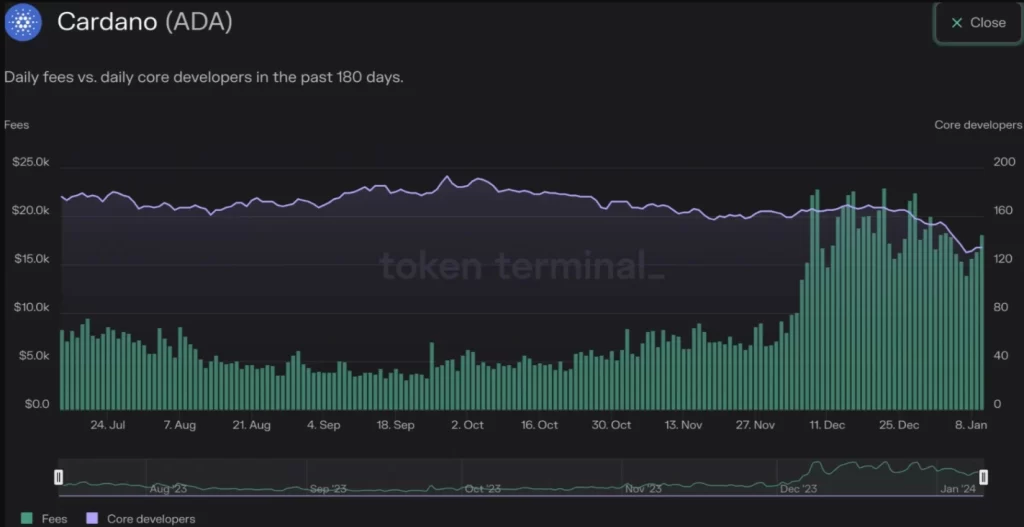Click the 24. Jul date label
Screen dimensions: 1024x527
point(108,424)
